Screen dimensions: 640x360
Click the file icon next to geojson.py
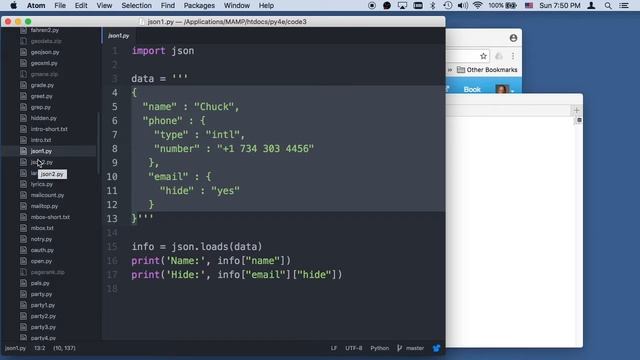23,52
